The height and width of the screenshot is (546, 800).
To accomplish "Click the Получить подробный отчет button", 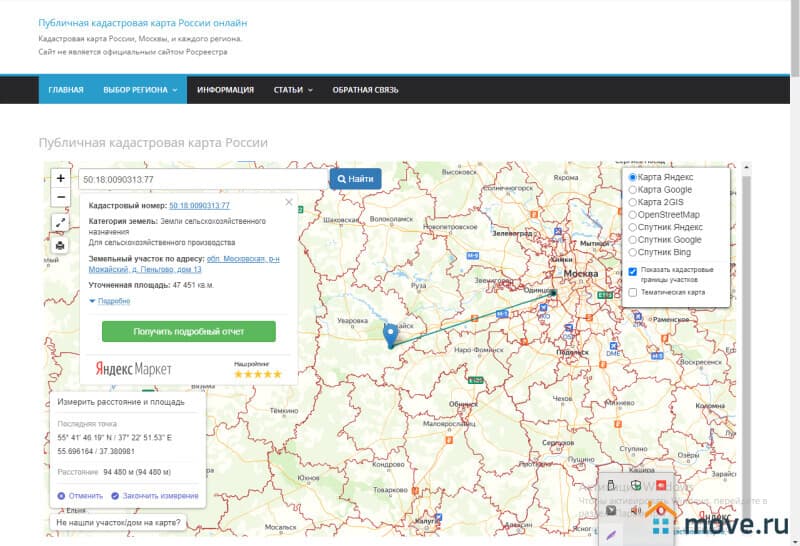I will (189, 331).
